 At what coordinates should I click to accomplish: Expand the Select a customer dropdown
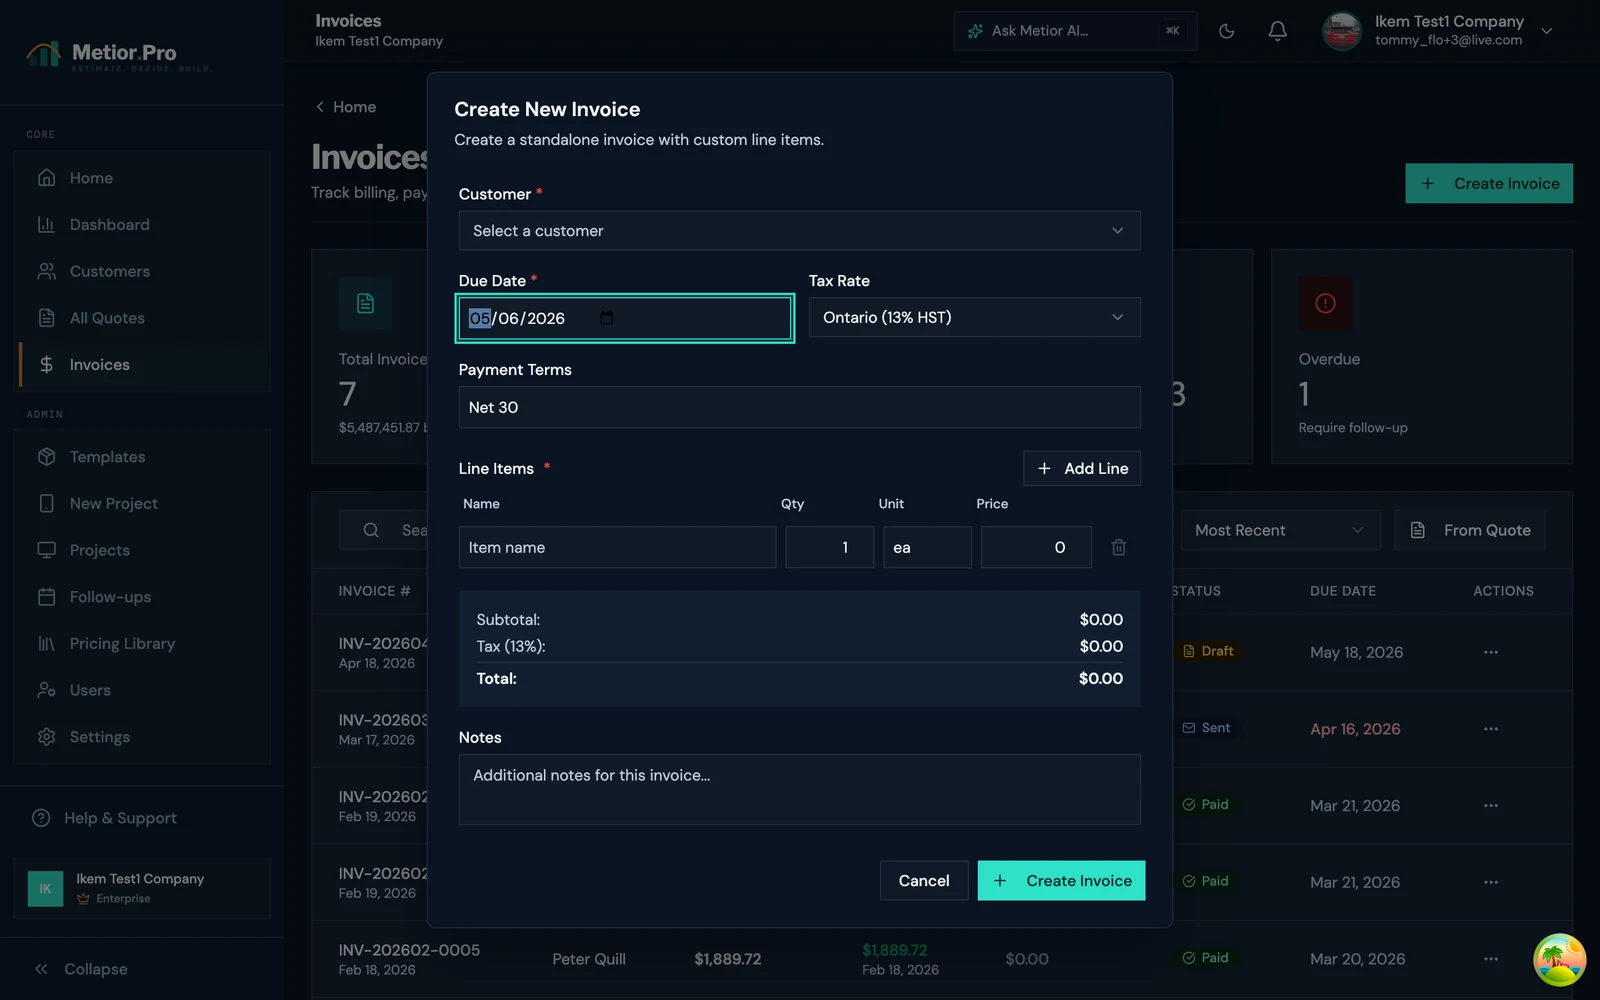tap(799, 231)
